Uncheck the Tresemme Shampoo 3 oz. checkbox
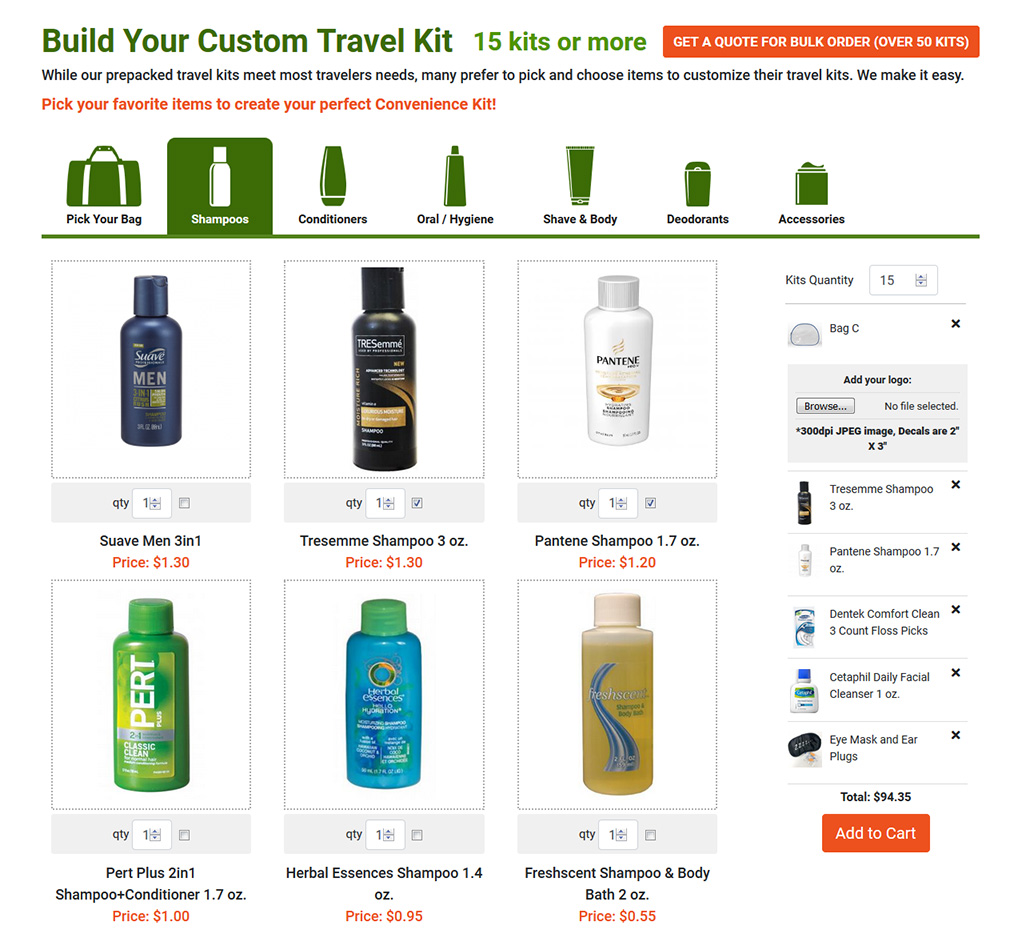The image size is (1018, 938). click(417, 503)
